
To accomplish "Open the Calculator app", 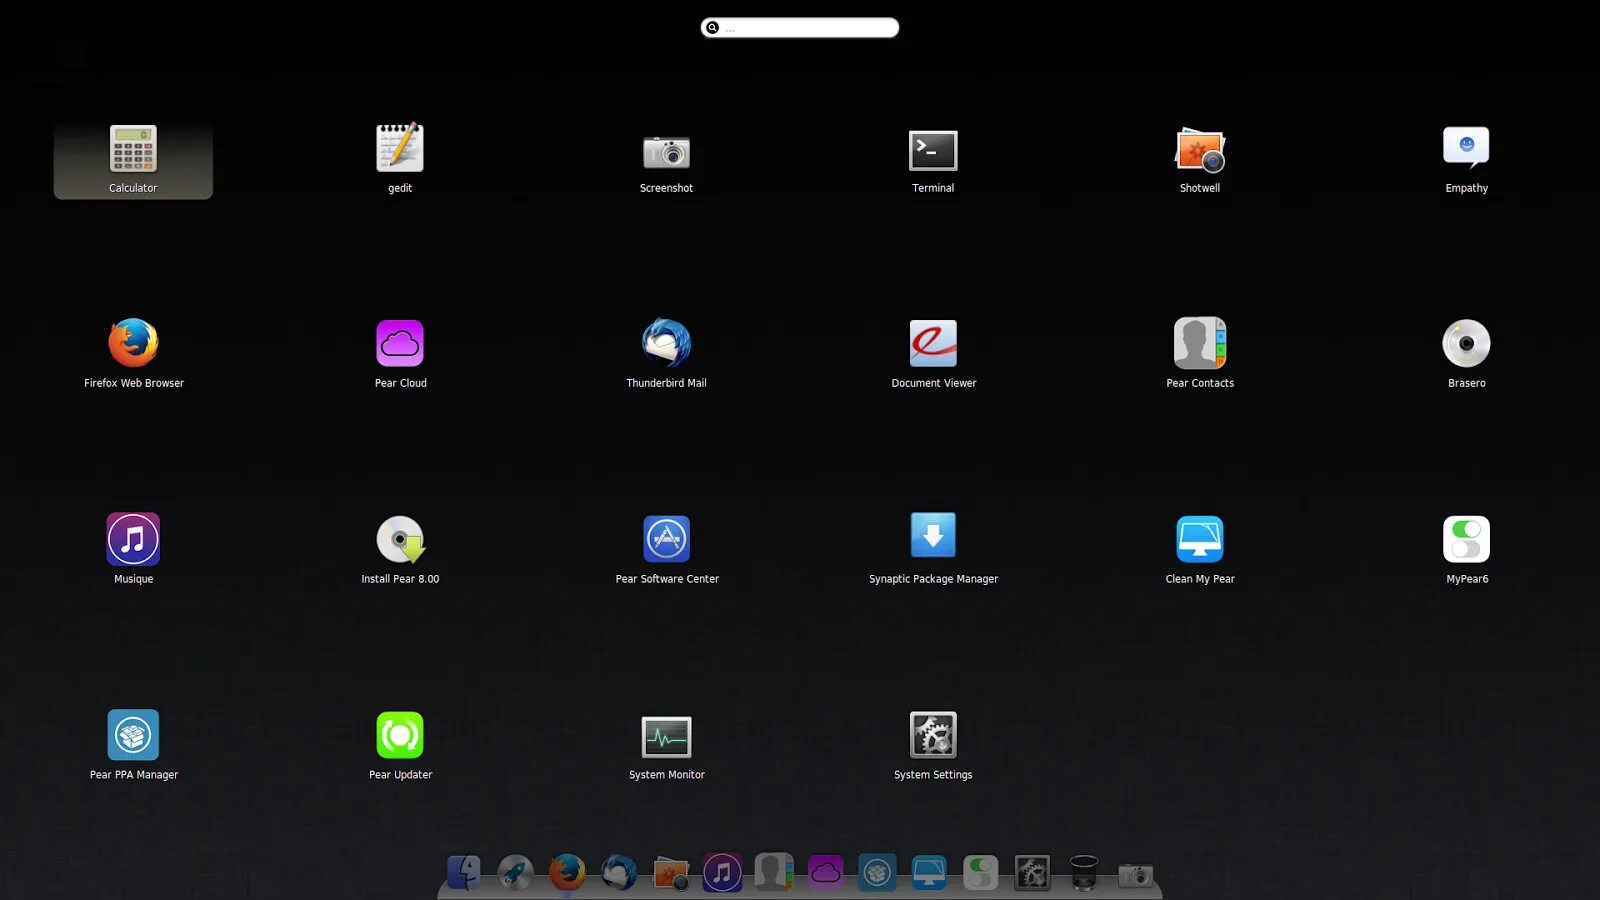I will (x=133, y=160).
